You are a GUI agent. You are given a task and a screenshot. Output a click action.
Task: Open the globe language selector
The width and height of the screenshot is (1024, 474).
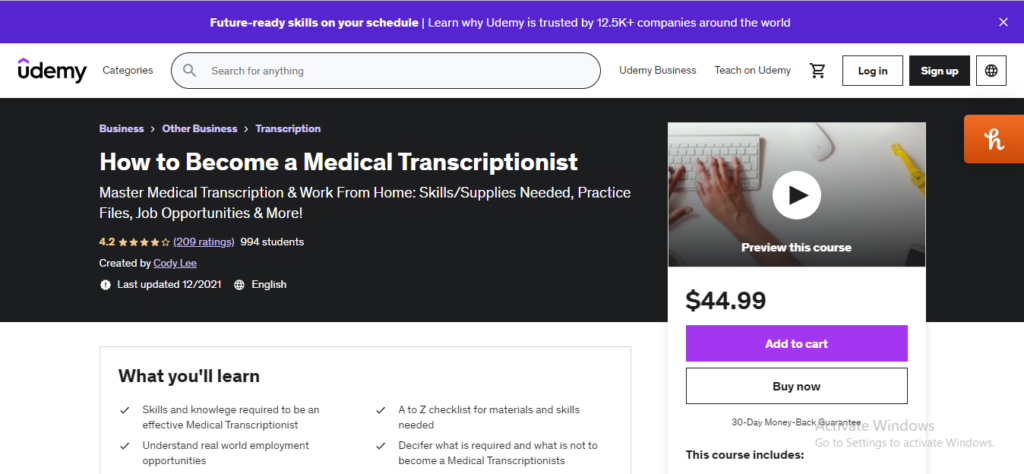coord(991,71)
